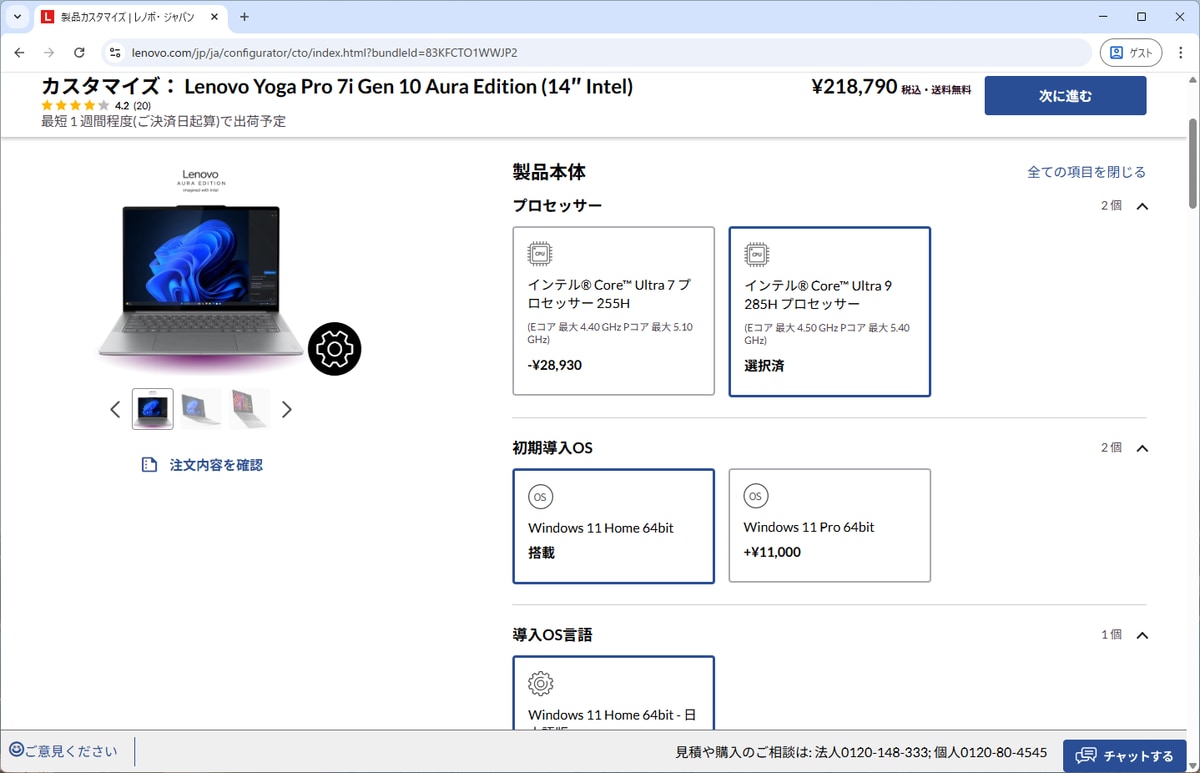Click the next image arrow in the product carousel
This screenshot has width=1200, height=773.
pyautogui.click(x=287, y=409)
